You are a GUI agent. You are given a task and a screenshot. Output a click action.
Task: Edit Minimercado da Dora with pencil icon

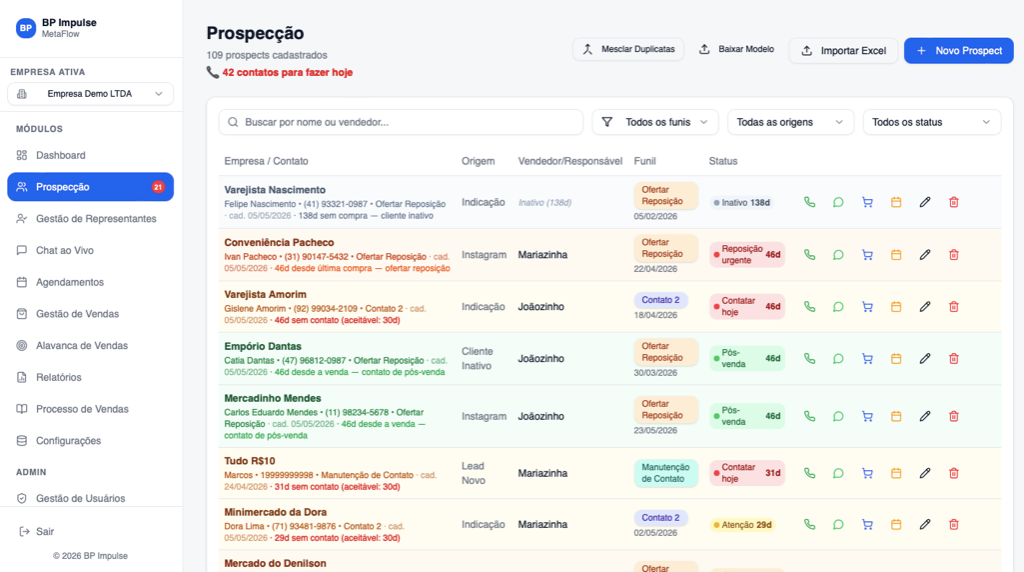(x=925, y=524)
